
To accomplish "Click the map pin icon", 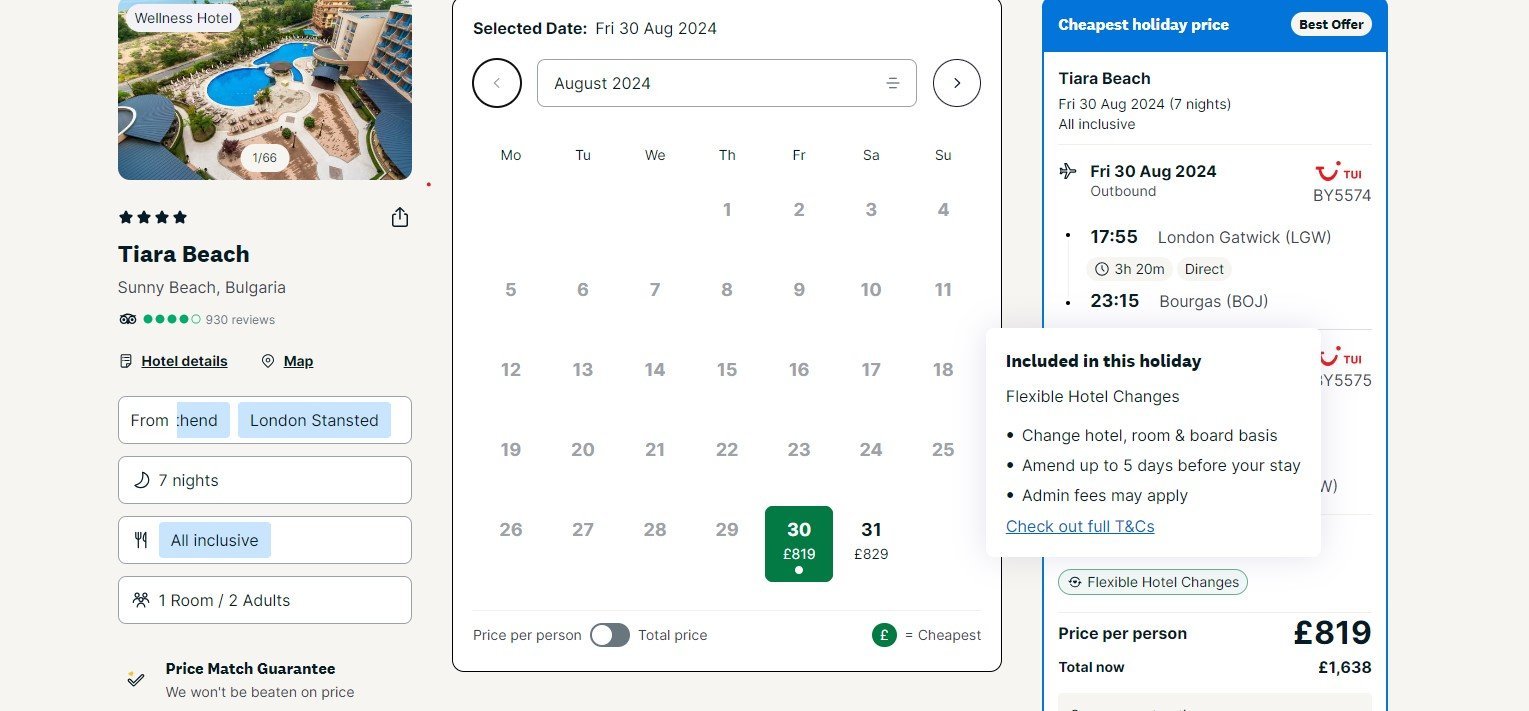I will coord(268,361).
